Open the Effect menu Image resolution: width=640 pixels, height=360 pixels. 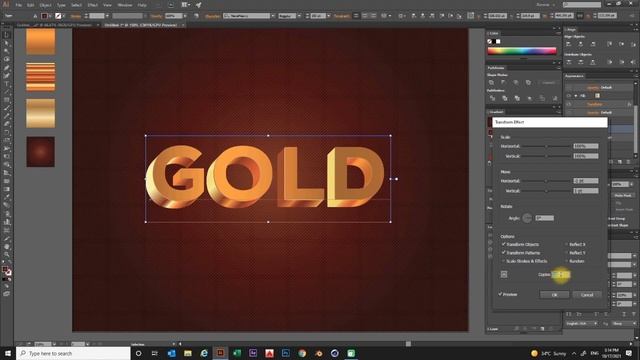pyautogui.click(x=93, y=5)
